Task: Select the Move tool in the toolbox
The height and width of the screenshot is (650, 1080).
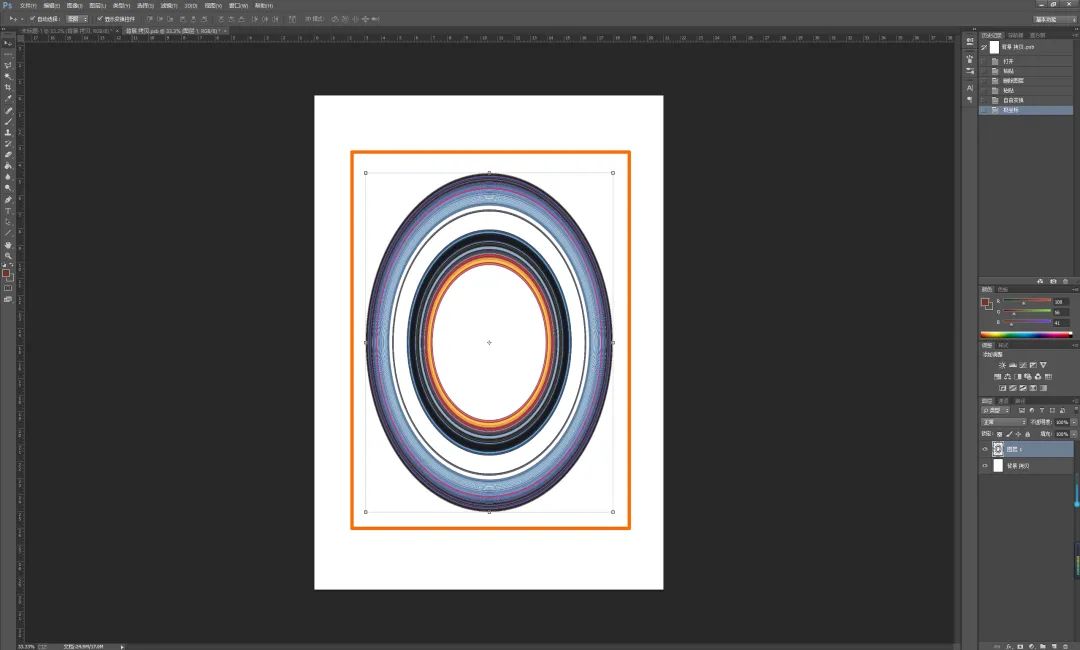Action: [8, 43]
